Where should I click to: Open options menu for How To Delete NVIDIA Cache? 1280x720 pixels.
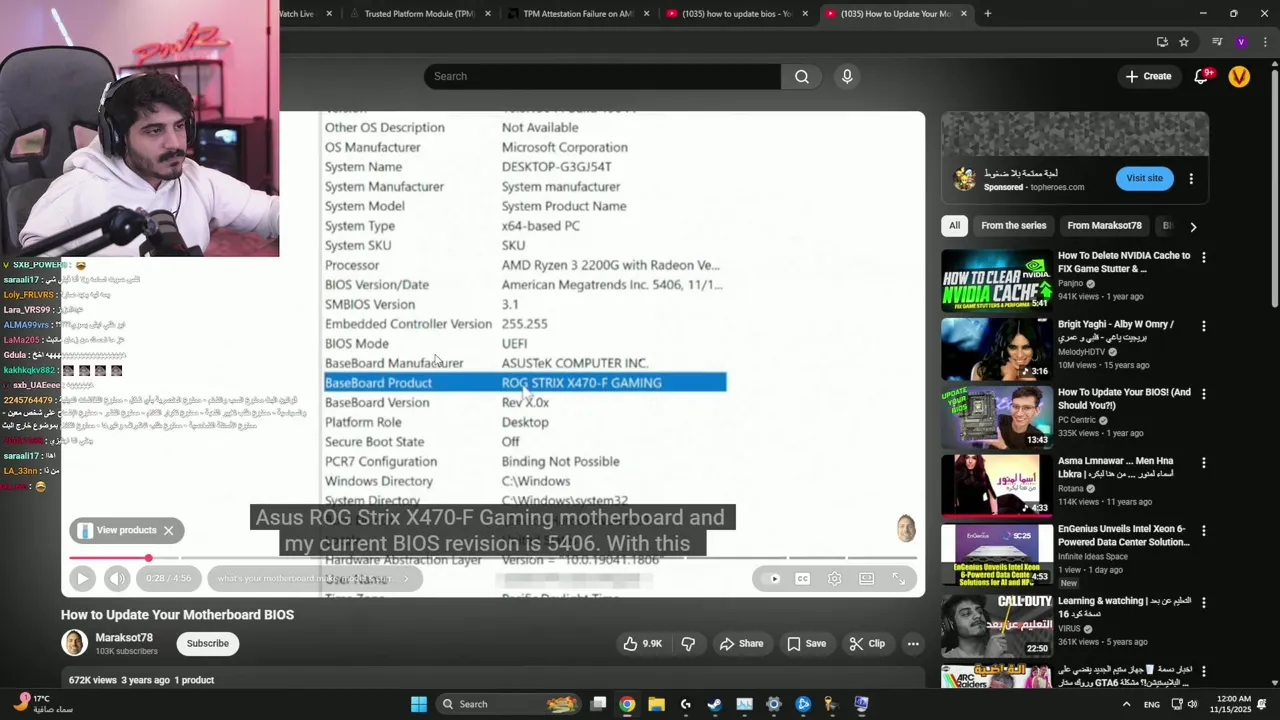click(1203, 258)
